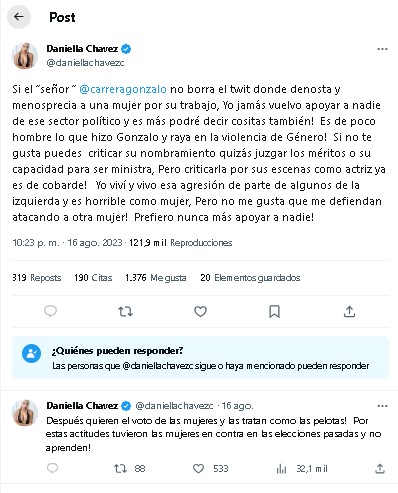Click the second post's profile avatar

[25, 413]
